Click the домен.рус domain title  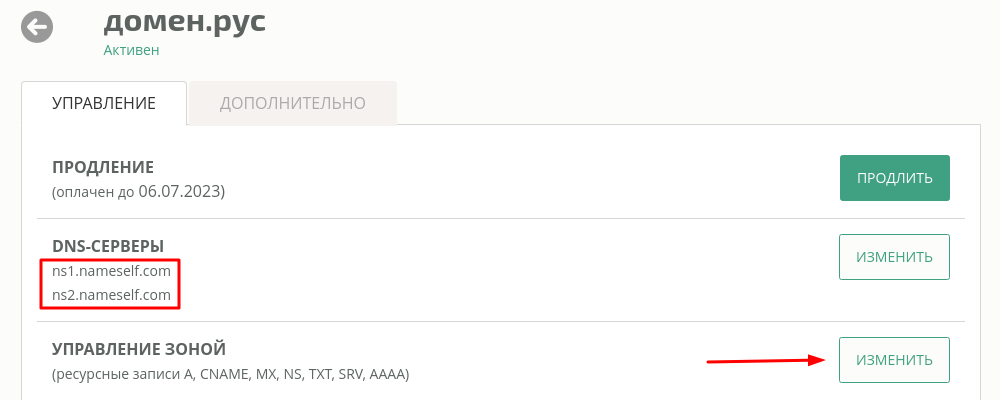(x=184, y=22)
